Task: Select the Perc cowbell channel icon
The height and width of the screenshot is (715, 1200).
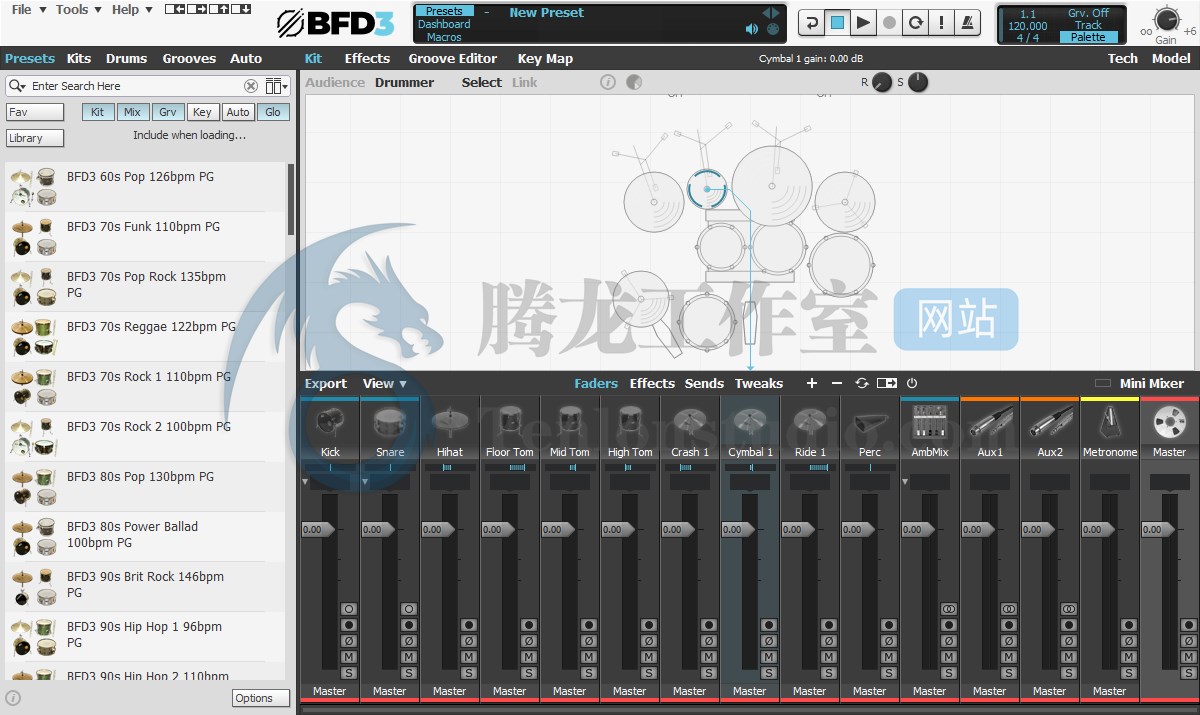Action: [870, 423]
